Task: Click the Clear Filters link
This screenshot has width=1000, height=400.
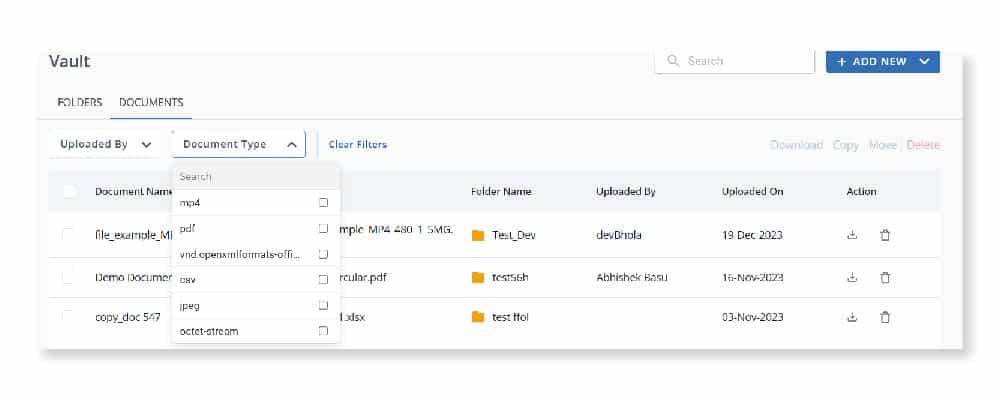Action: pos(358,145)
